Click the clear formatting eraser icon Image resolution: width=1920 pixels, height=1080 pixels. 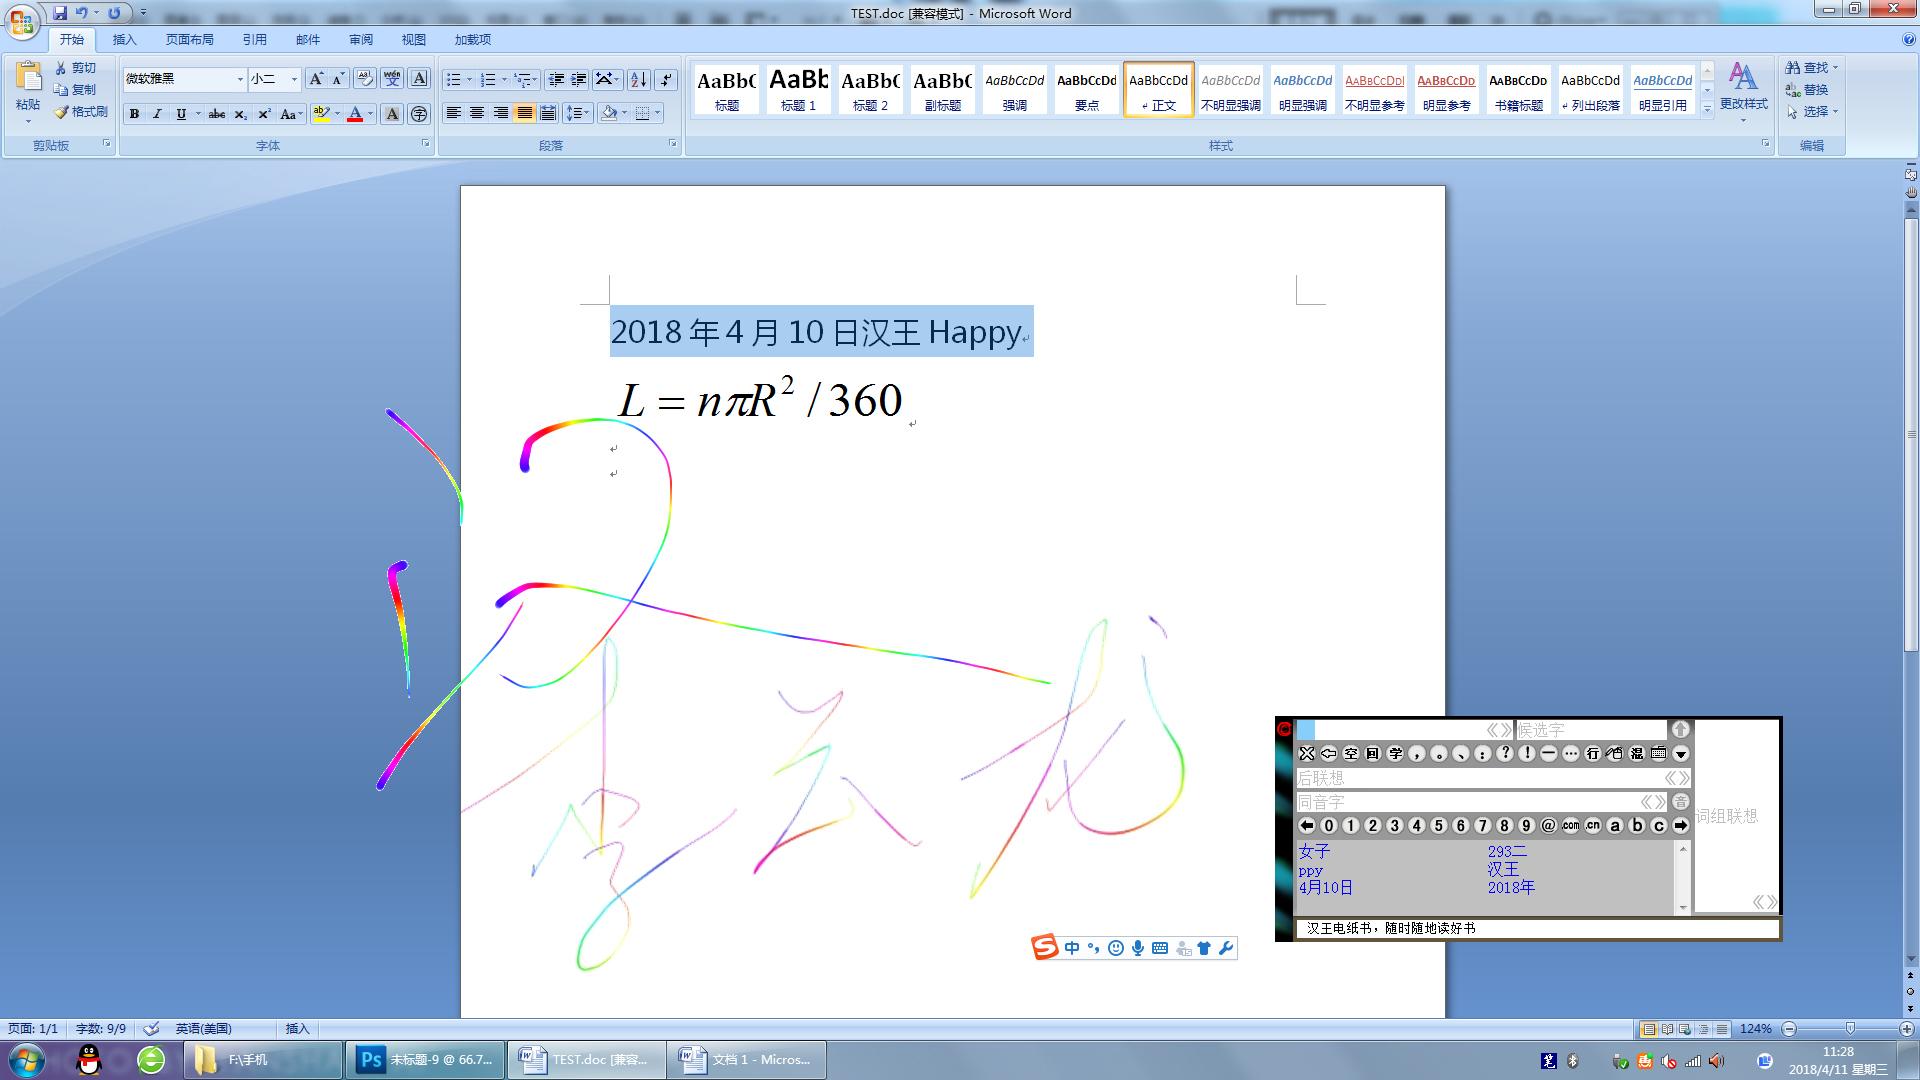[x=364, y=79]
